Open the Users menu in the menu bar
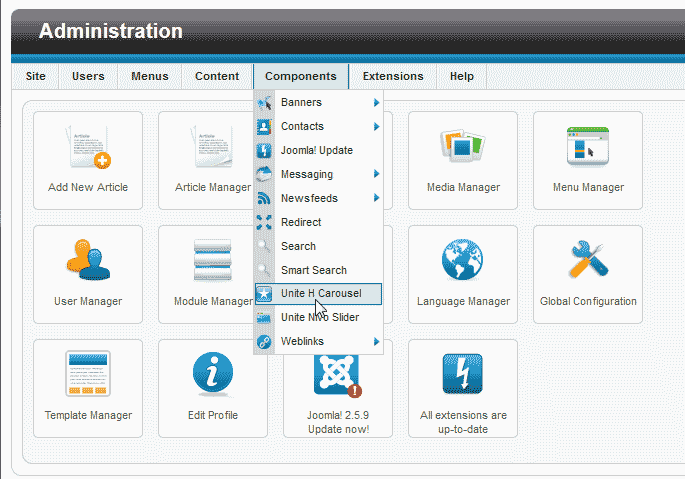 (88, 76)
